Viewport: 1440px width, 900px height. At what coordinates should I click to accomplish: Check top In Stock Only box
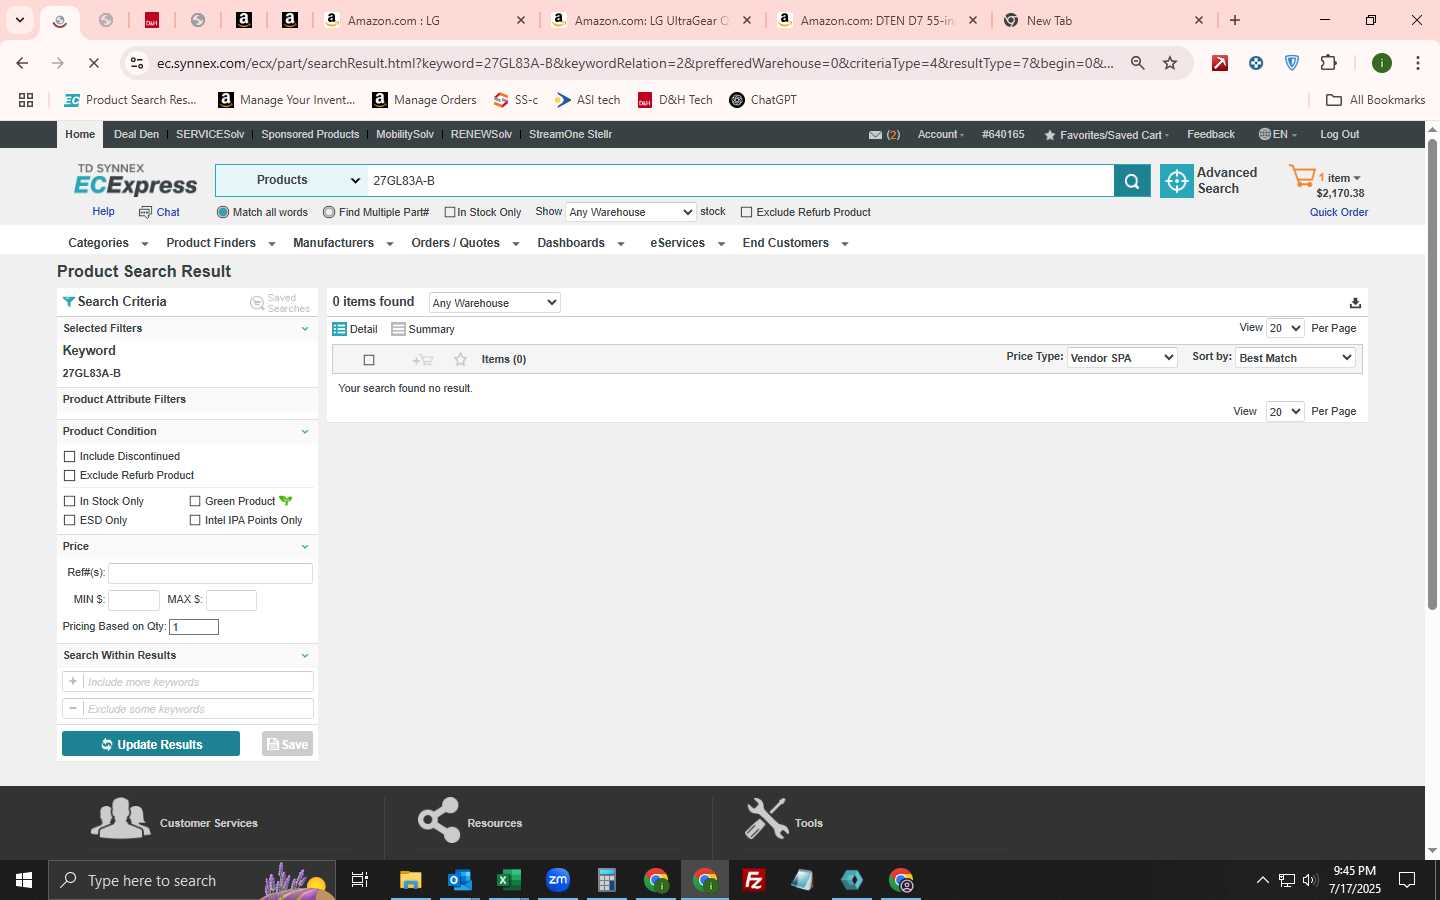click(450, 212)
